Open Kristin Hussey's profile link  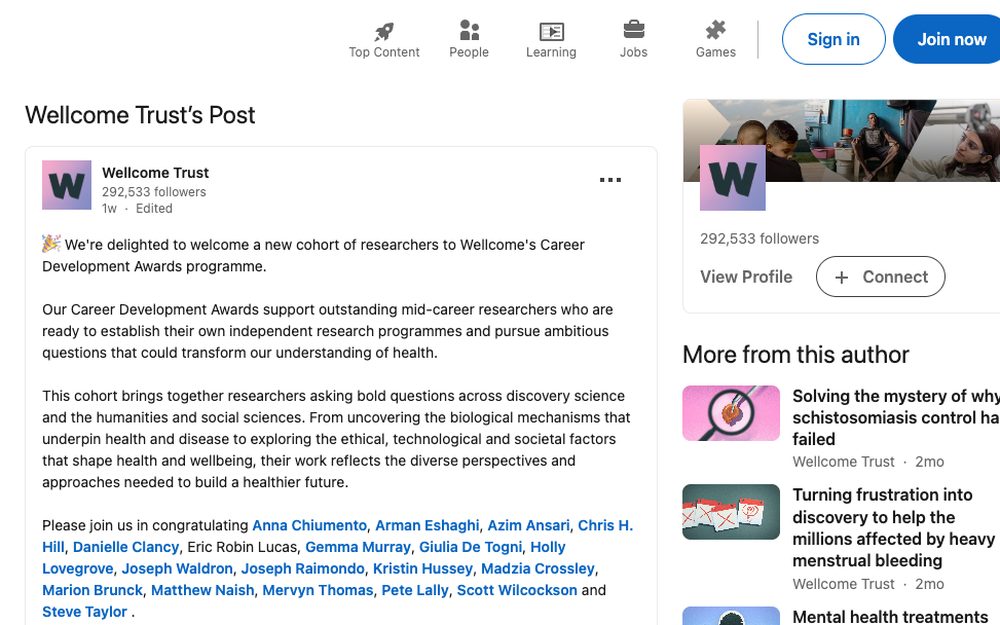423,569
